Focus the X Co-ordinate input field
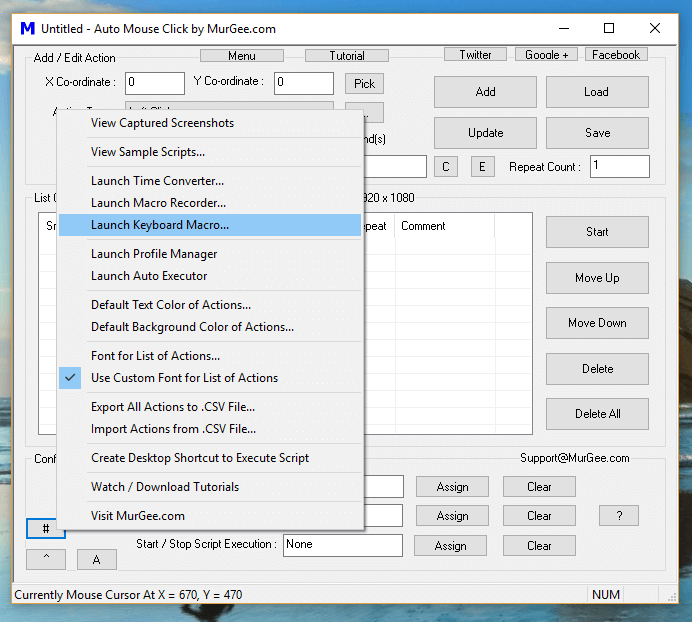The width and height of the screenshot is (692, 622). click(155, 83)
